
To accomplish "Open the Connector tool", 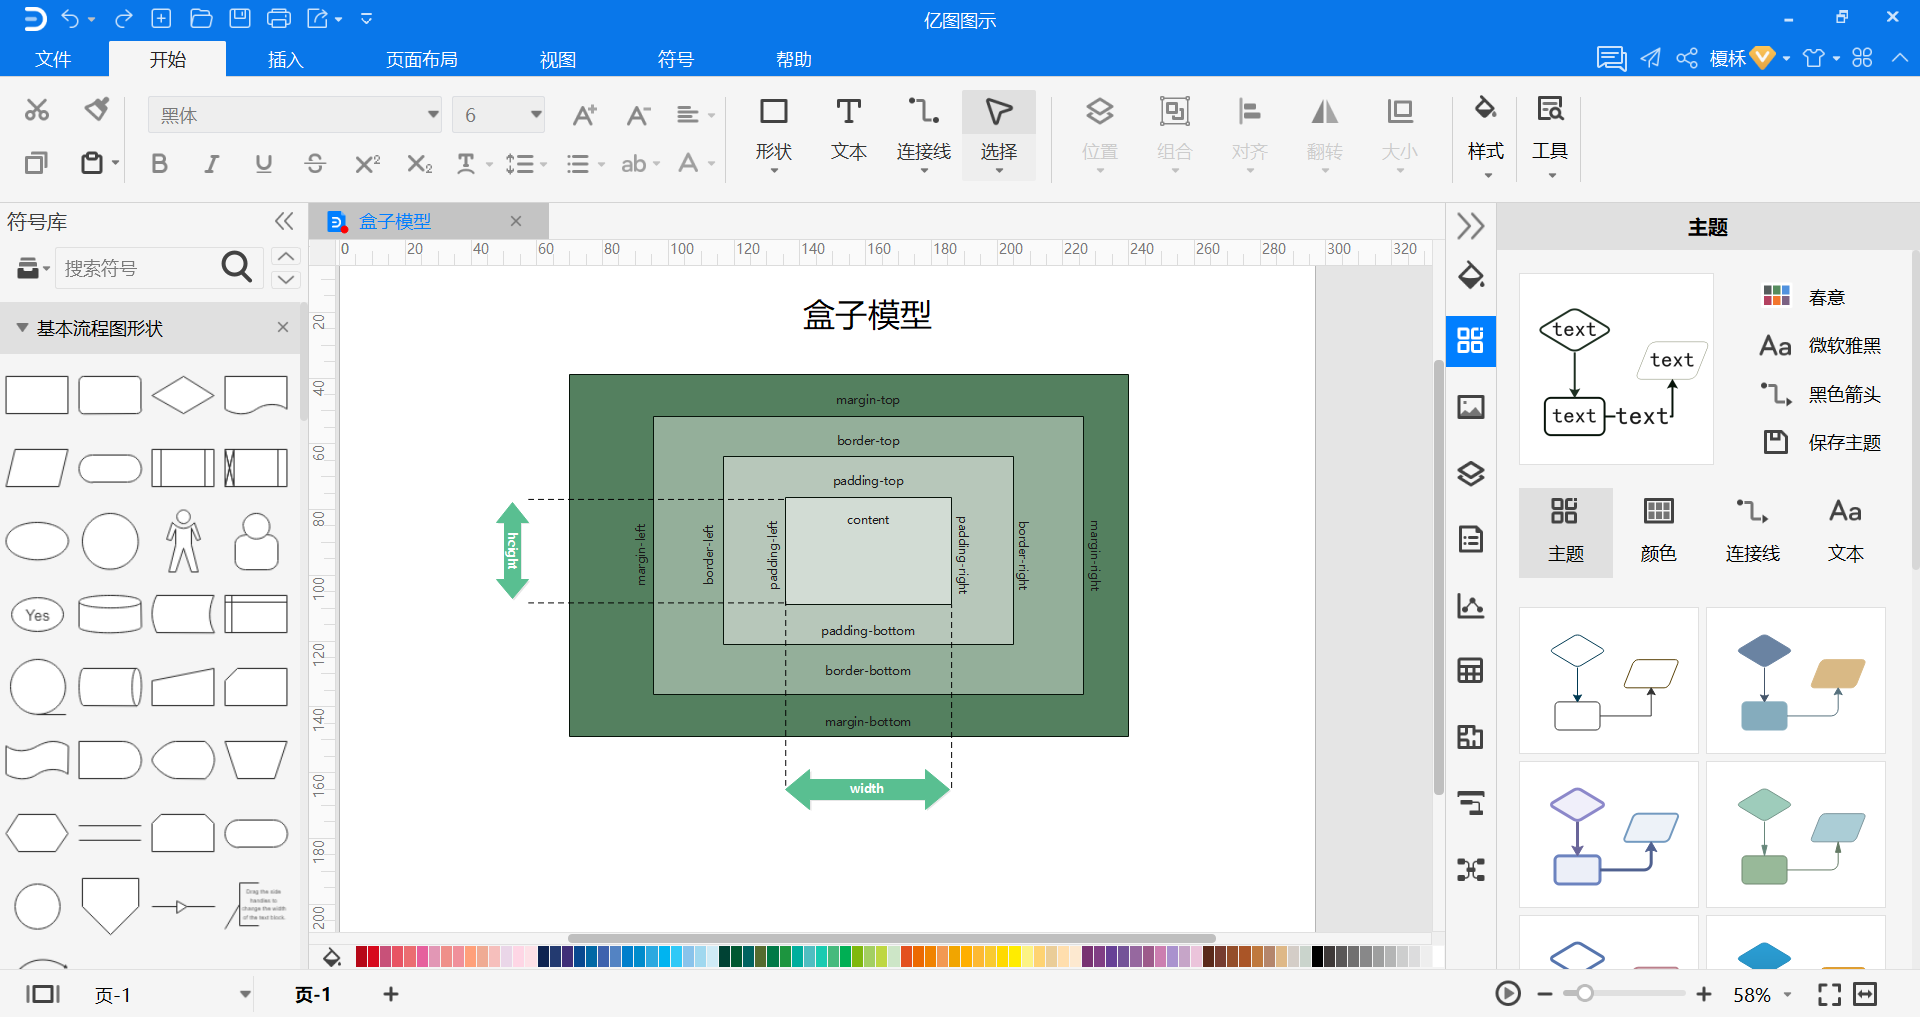I will (924, 135).
